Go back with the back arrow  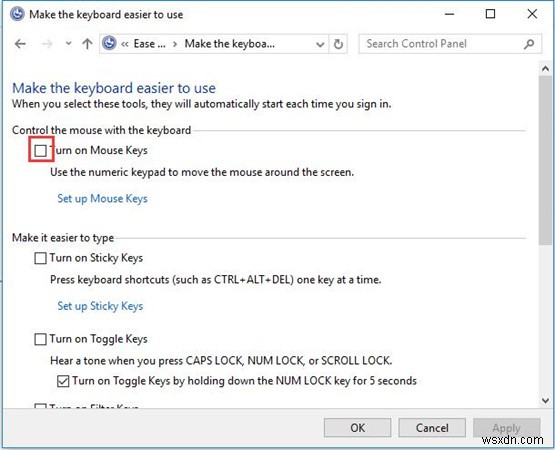tap(21, 44)
